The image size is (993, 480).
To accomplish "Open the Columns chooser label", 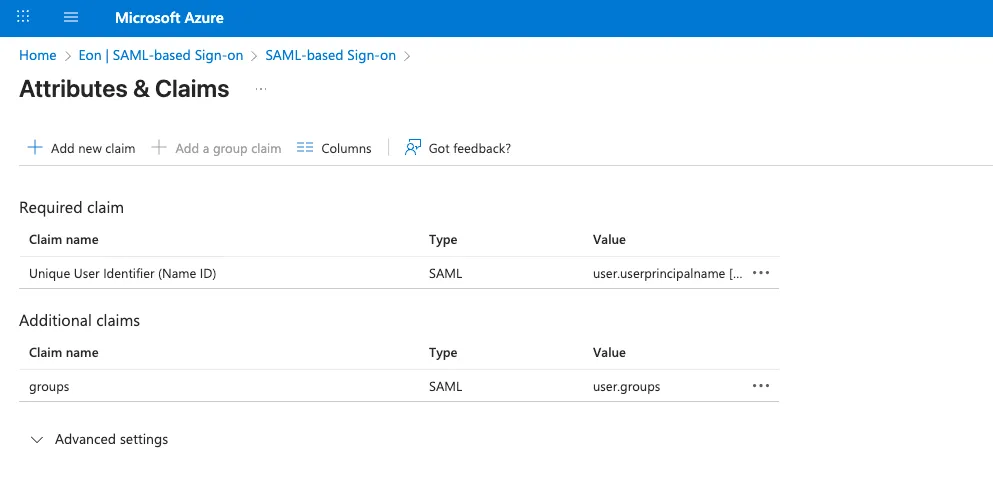I will pos(346,149).
